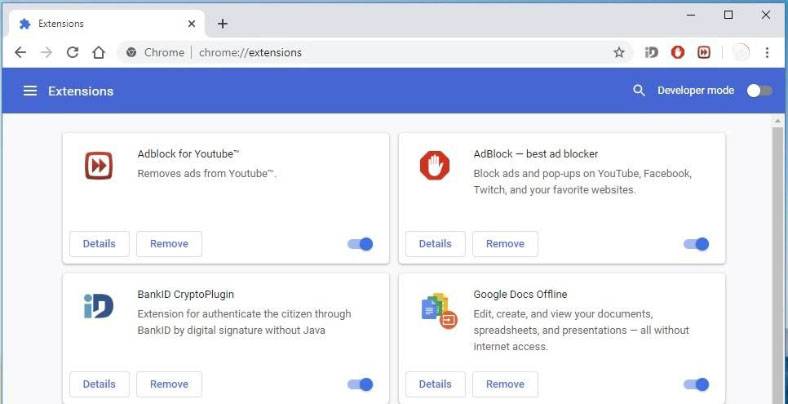Click the 'Developer mode' label
This screenshot has width=788, height=404.
click(696, 90)
